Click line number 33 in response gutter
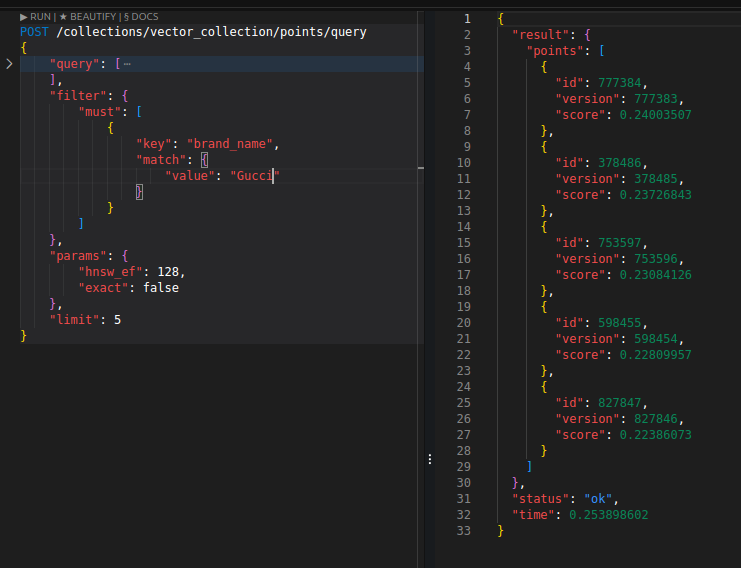 [463, 531]
